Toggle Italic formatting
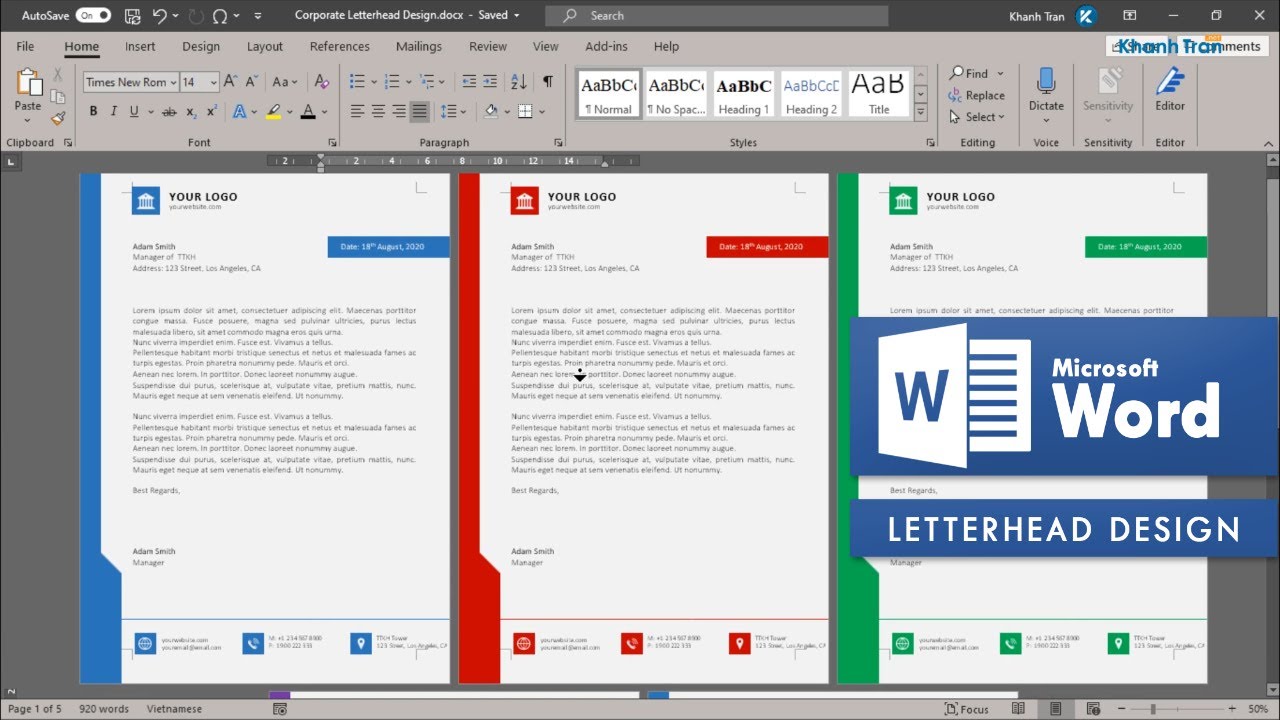 [115, 112]
